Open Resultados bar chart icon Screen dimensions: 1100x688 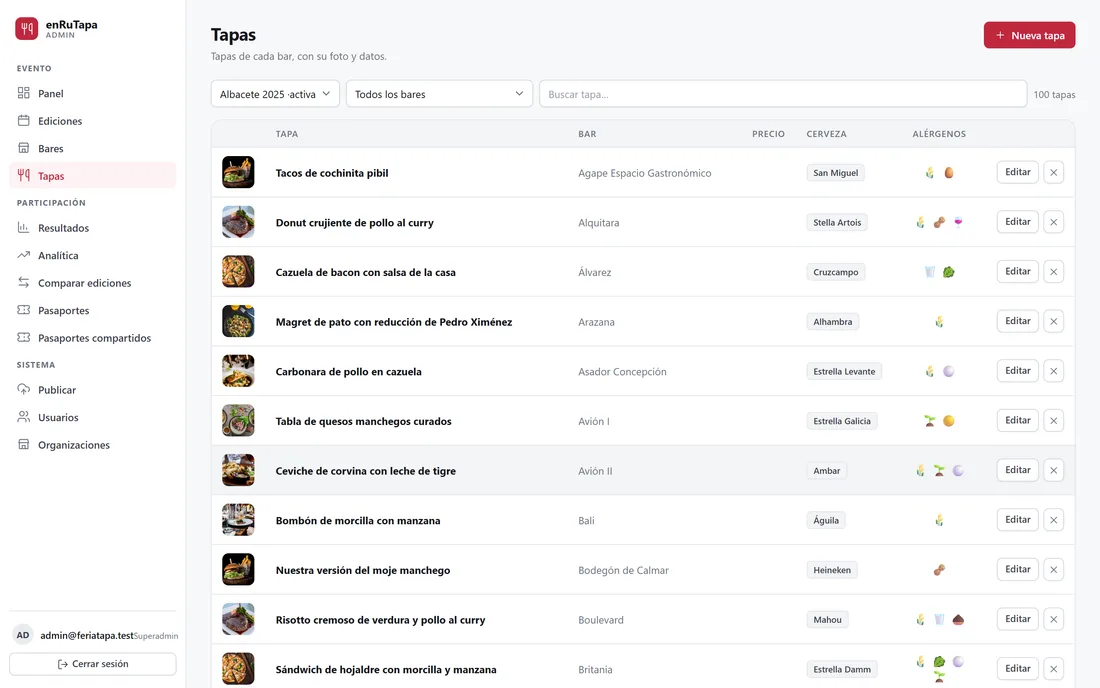(24, 228)
